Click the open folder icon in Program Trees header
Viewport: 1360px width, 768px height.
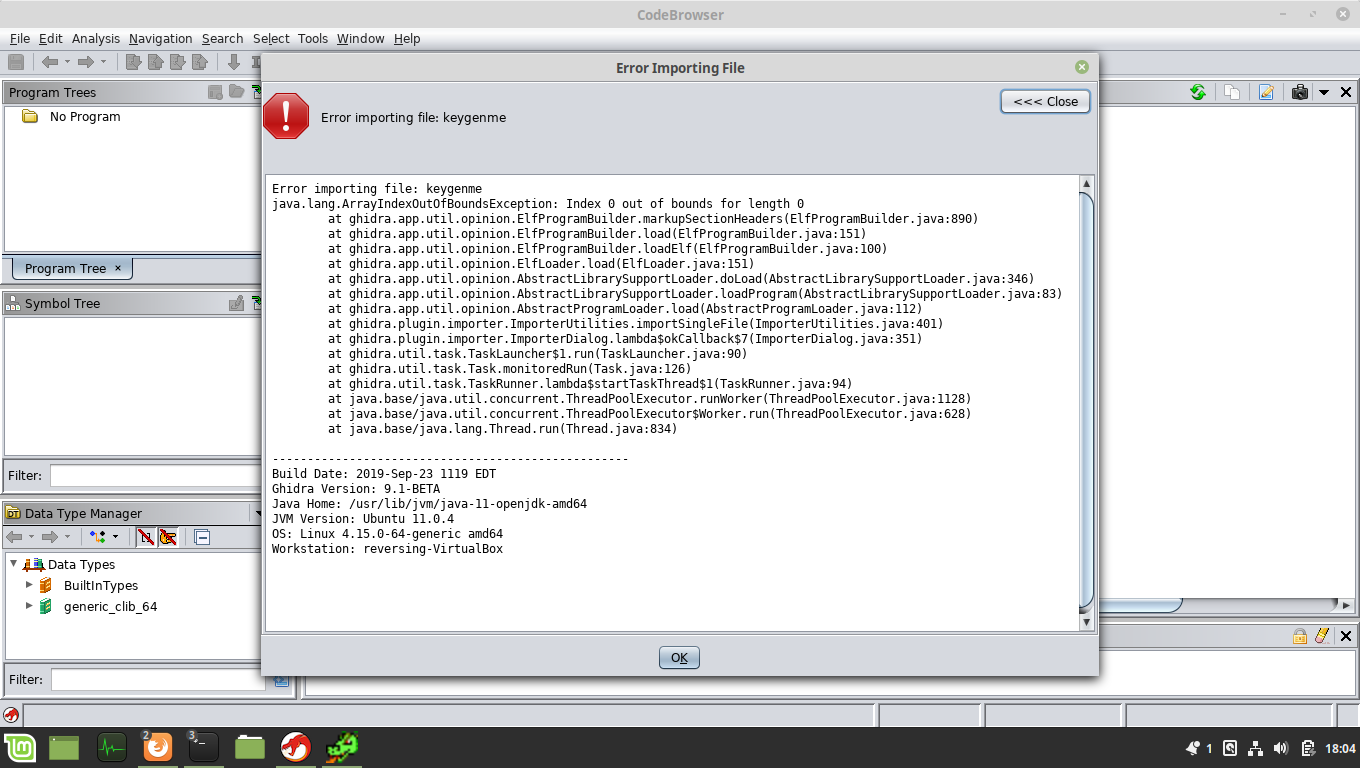(x=236, y=92)
